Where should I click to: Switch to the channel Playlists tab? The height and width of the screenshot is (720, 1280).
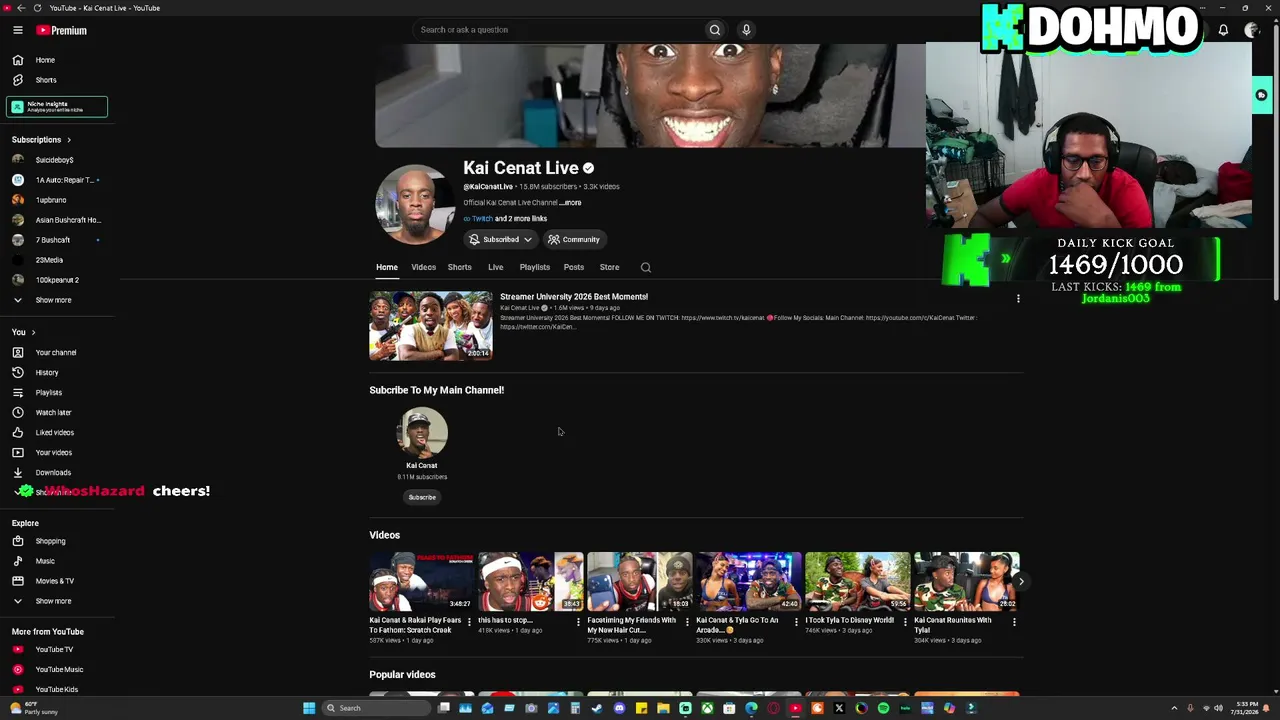(535, 268)
